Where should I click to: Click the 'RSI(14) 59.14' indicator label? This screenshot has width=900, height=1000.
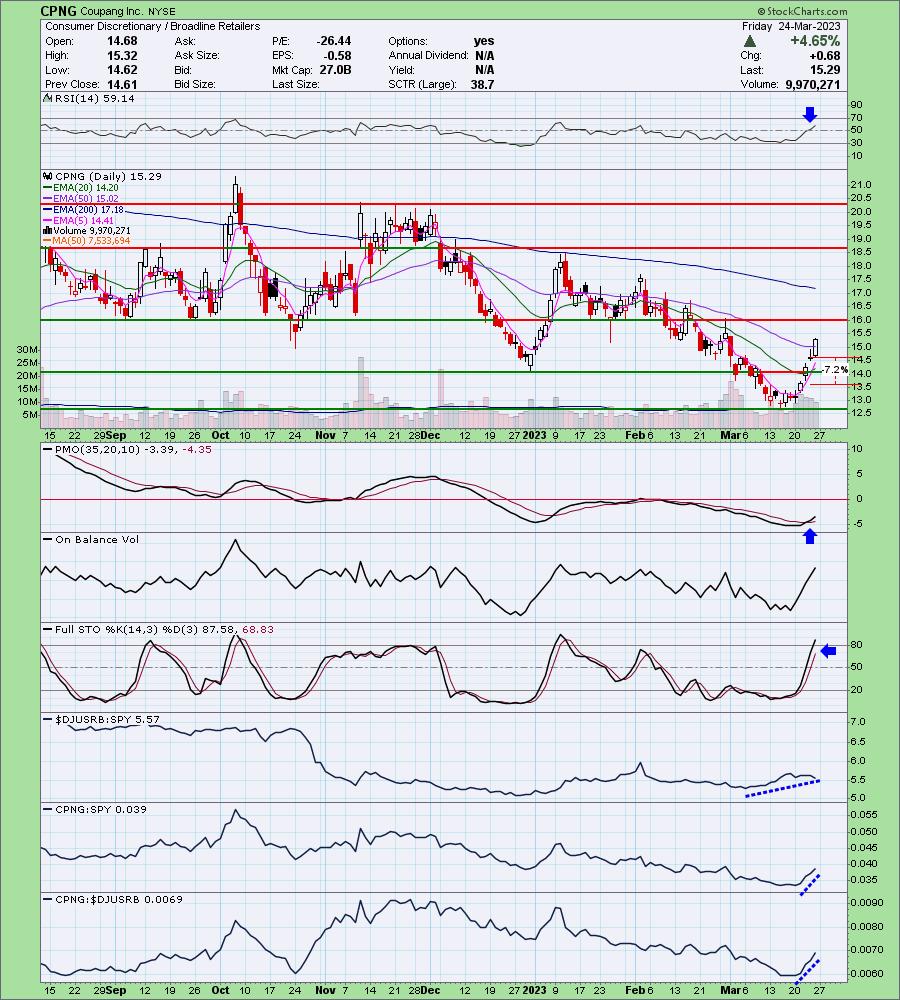pyautogui.click(x=94, y=98)
